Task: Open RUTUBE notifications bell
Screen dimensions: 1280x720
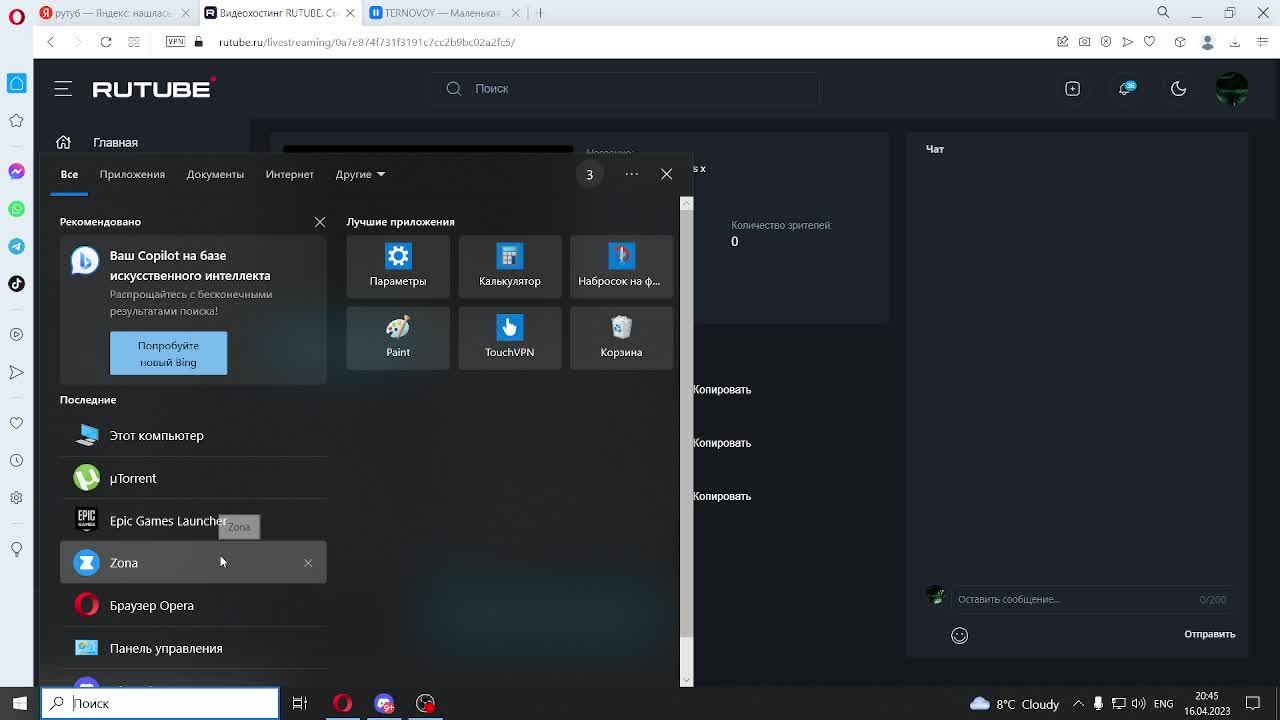Action: (x=1125, y=89)
